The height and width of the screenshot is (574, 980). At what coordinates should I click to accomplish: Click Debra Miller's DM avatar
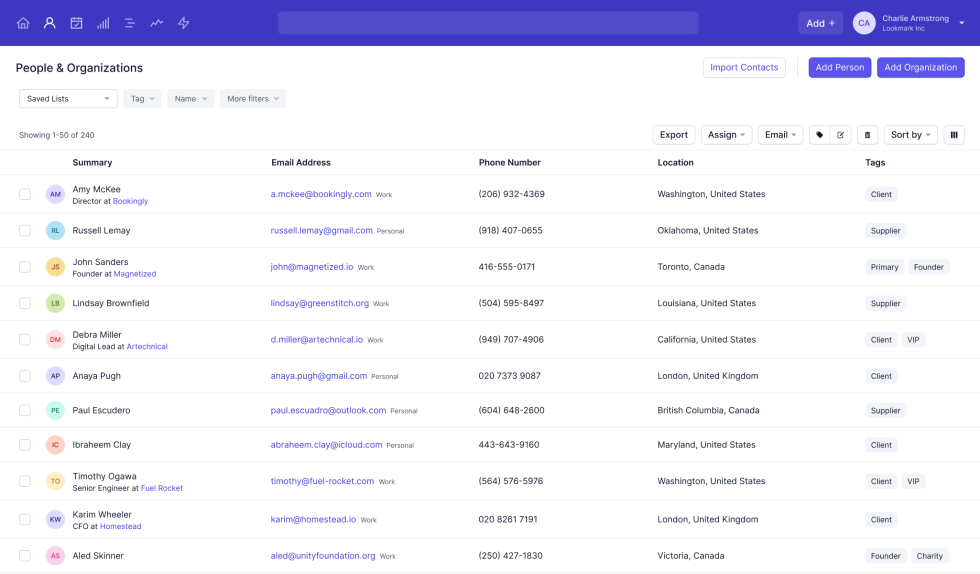(56, 340)
